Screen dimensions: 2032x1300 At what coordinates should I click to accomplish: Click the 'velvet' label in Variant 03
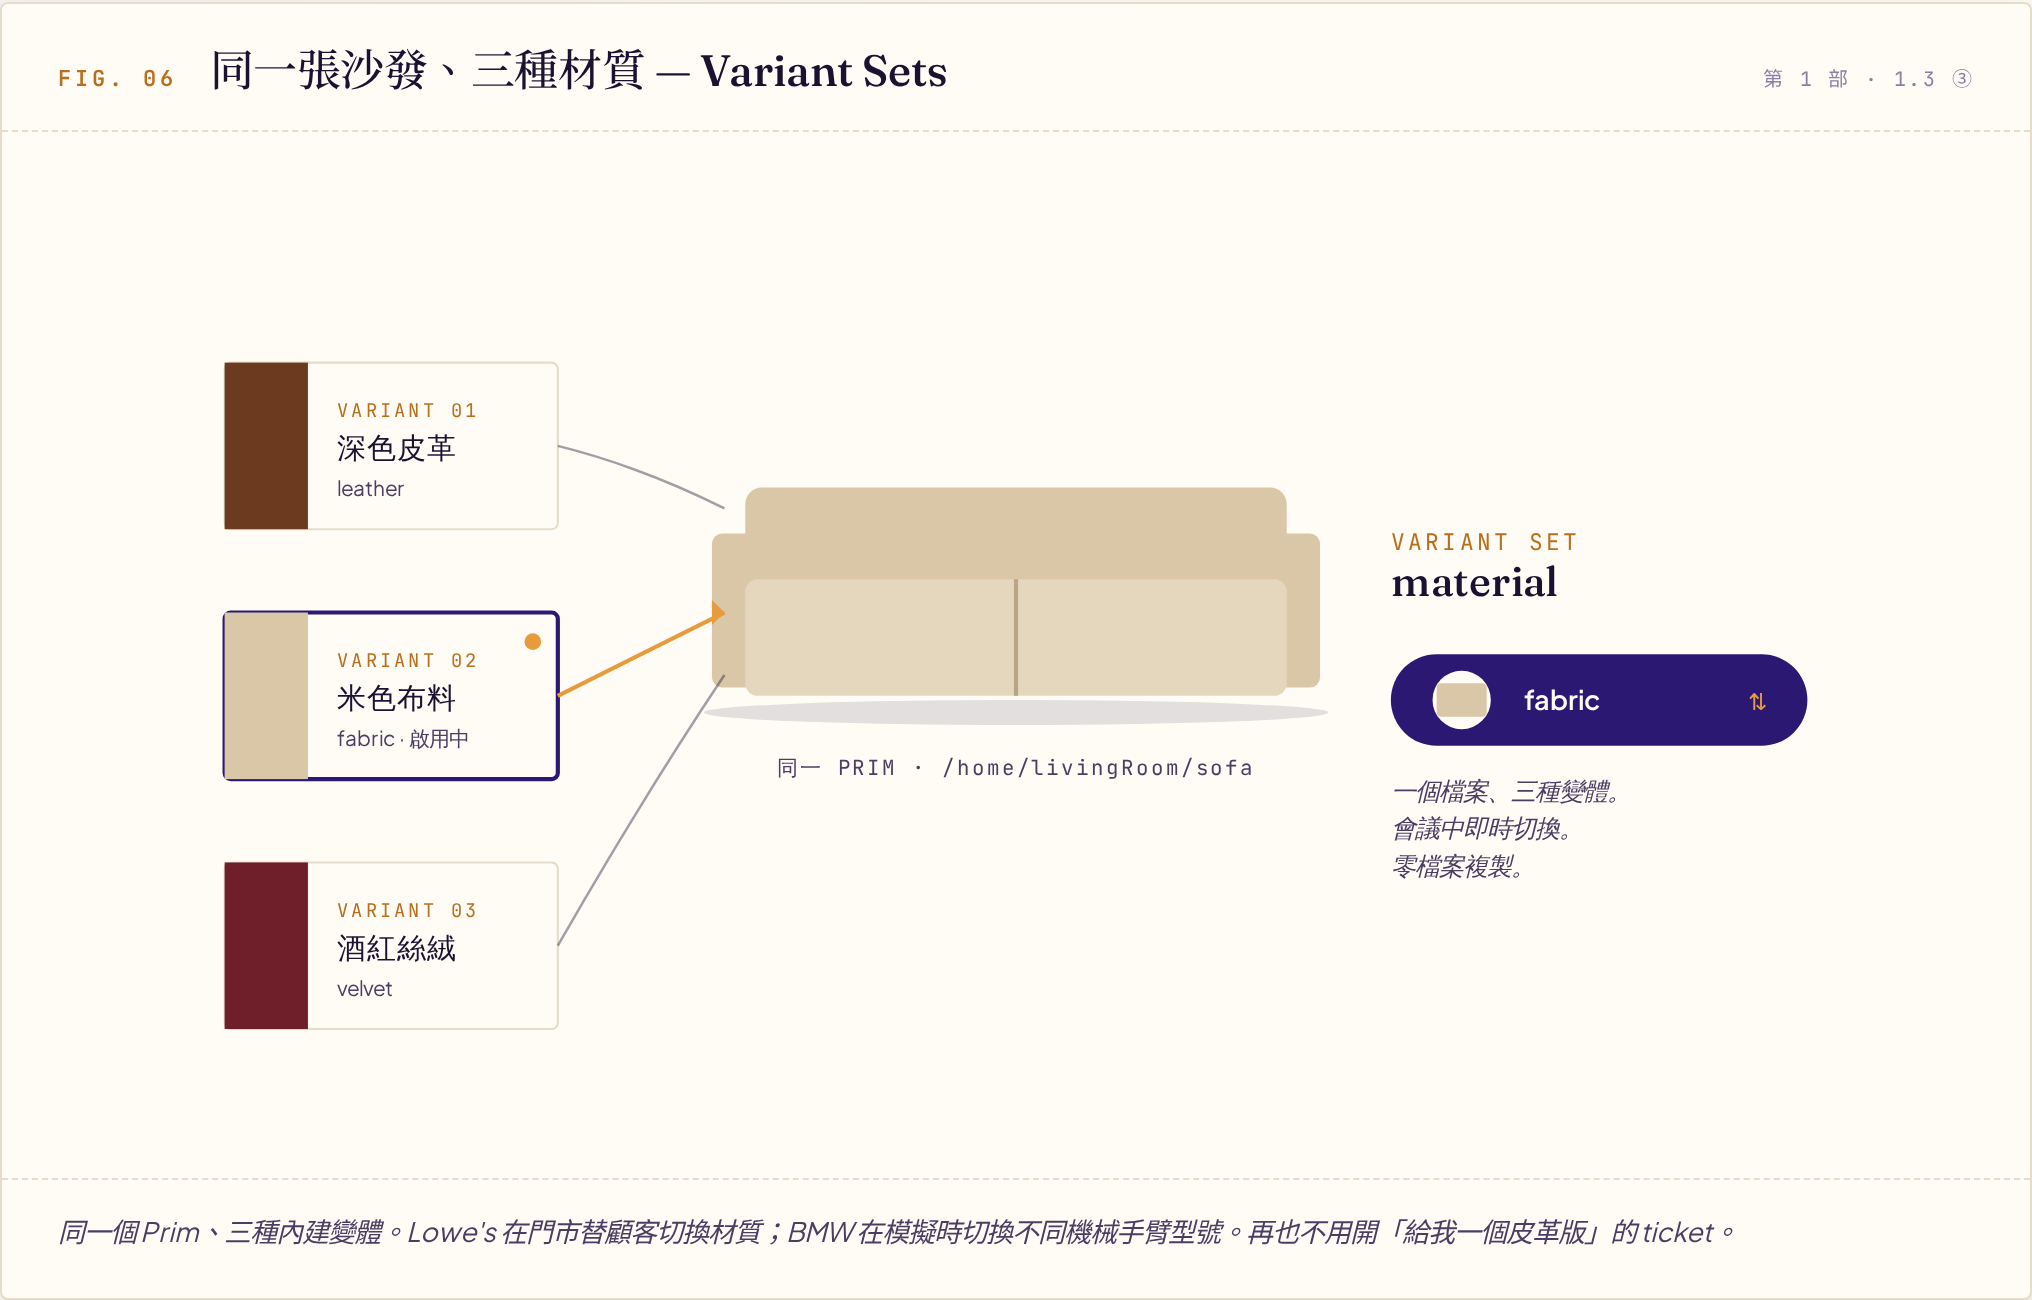coord(364,989)
